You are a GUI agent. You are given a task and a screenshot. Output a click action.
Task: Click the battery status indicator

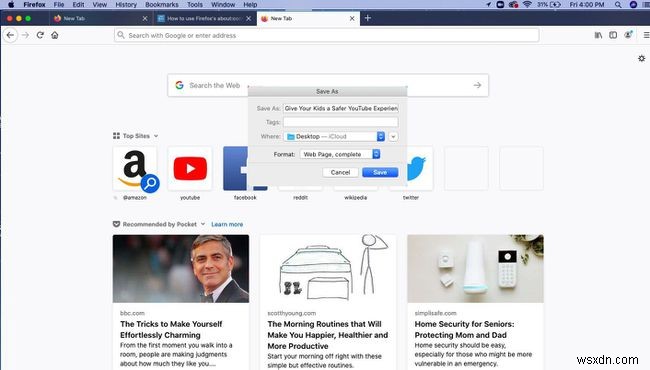(x=549, y=5)
